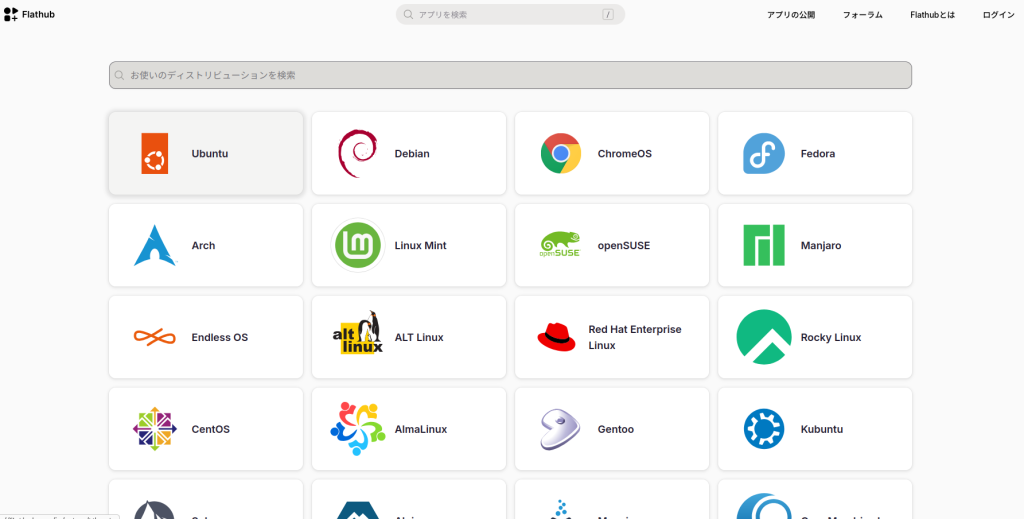Select the Endless OS infinity logo
Image resolution: width=1024 pixels, height=519 pixels.
(x=155, y=338)
